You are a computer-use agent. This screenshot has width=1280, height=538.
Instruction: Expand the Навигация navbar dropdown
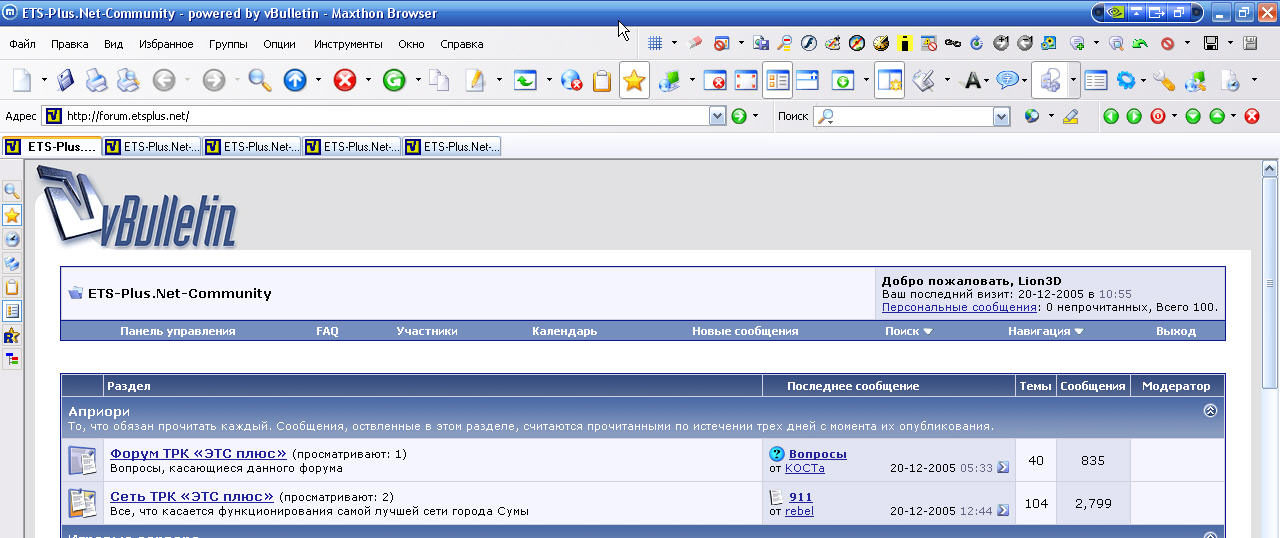1045,331
